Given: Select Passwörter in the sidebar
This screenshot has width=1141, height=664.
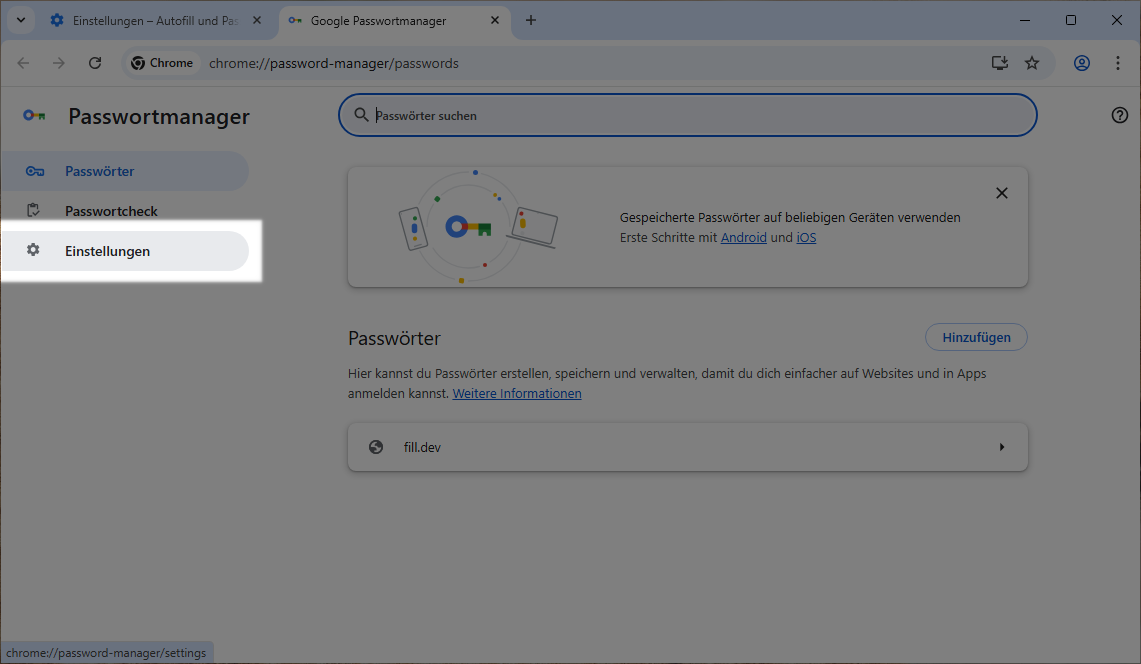Looking at the screenshot, I should point(125,171).
